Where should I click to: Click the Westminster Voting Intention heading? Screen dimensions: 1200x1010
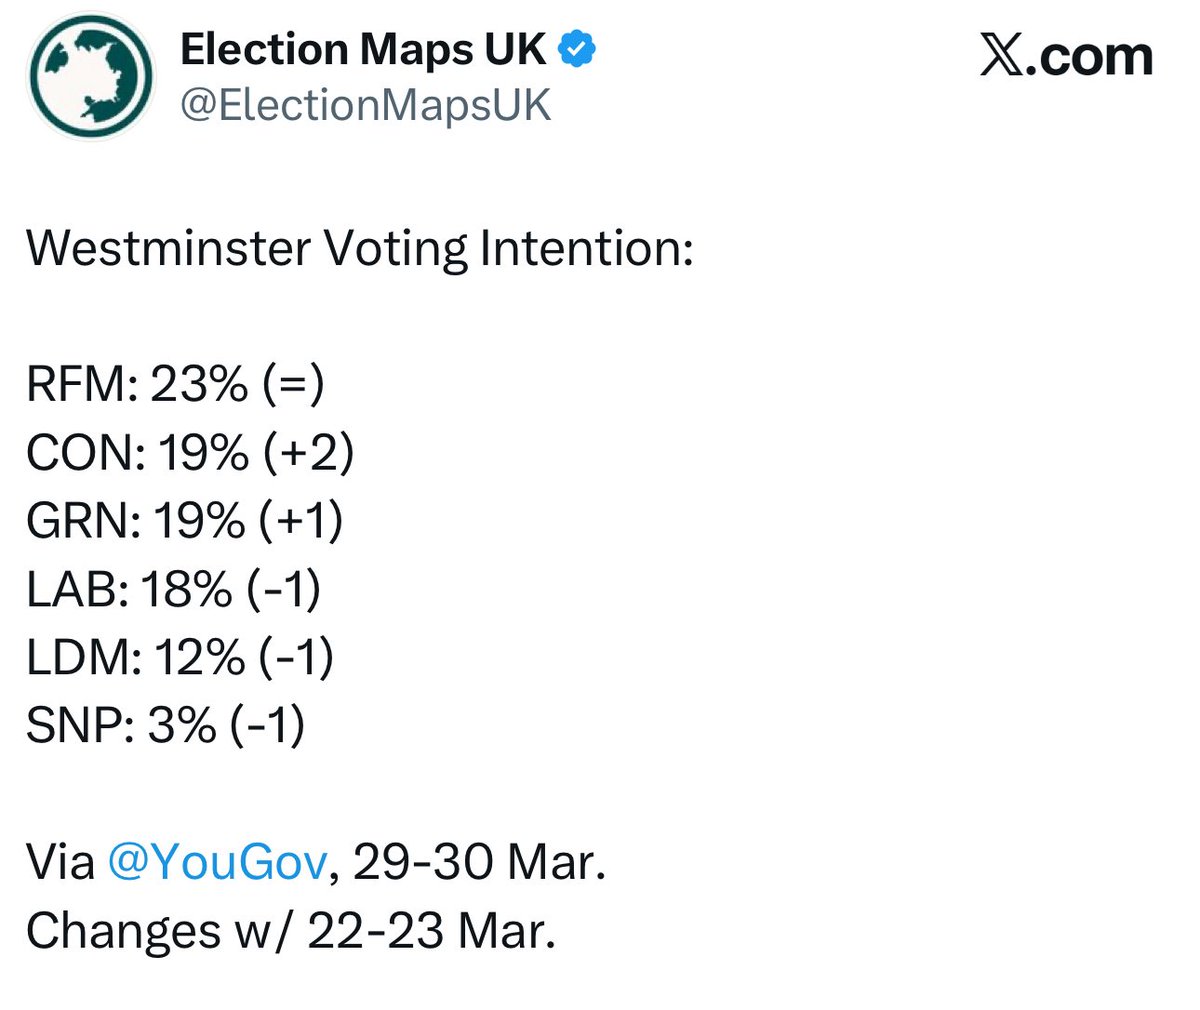[360, 247]
